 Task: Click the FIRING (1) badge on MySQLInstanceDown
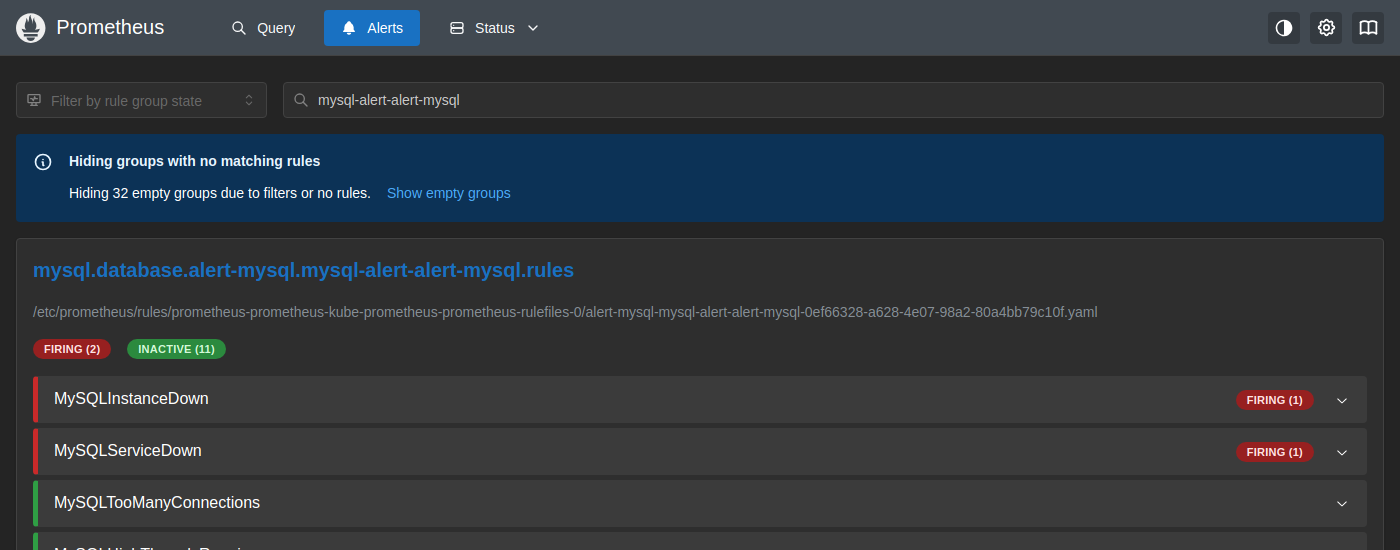pyautogui.click(x=1275, y=400)
